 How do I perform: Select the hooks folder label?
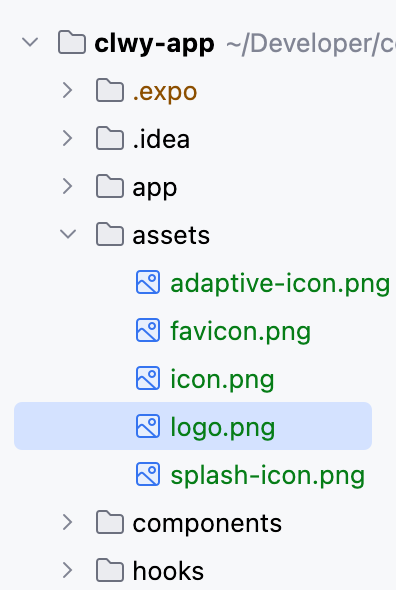coord(168,570)
